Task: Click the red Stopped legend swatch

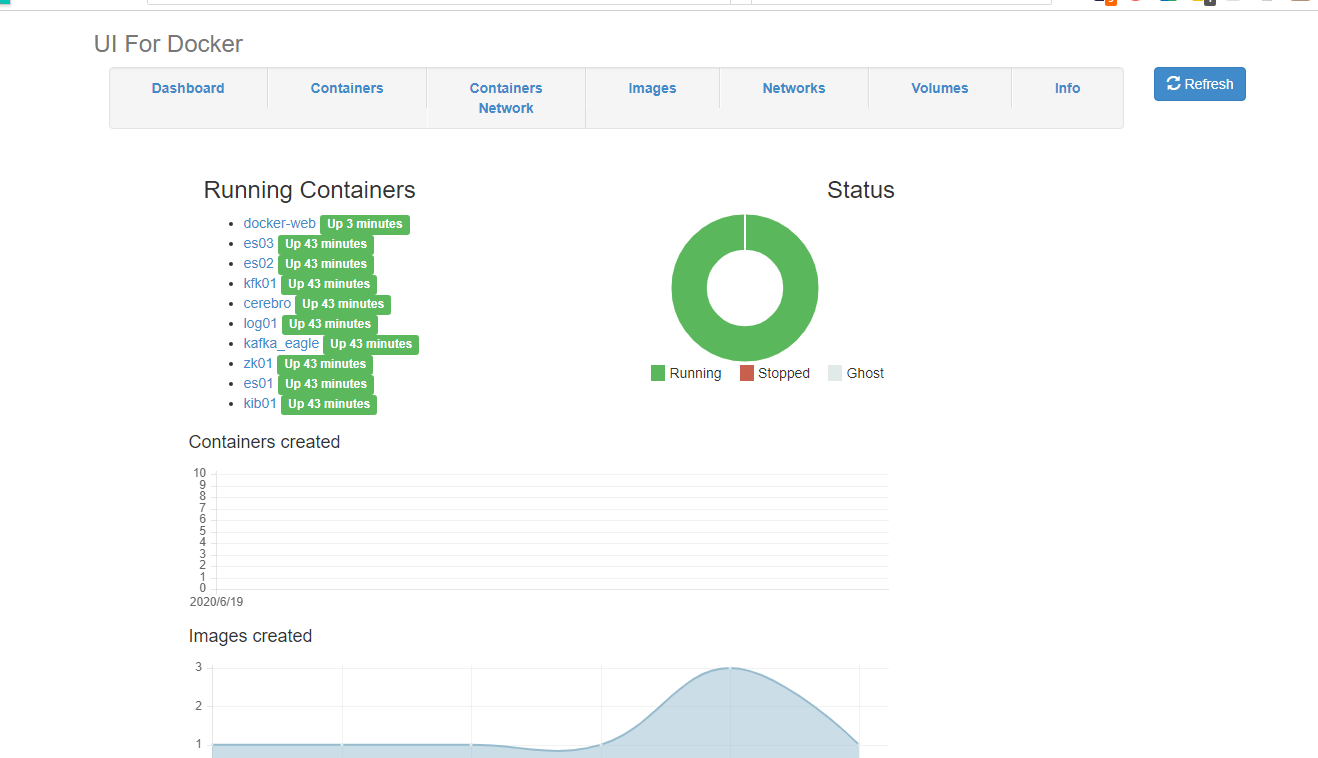Action: point(746,373)
